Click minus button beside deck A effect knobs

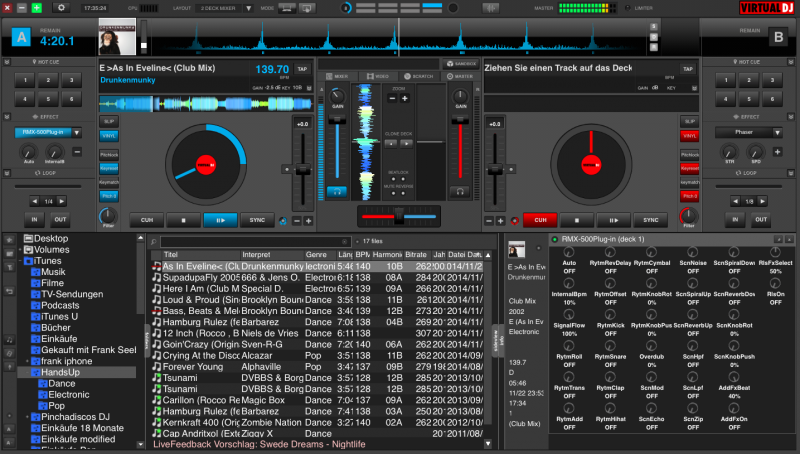[77, 152]
